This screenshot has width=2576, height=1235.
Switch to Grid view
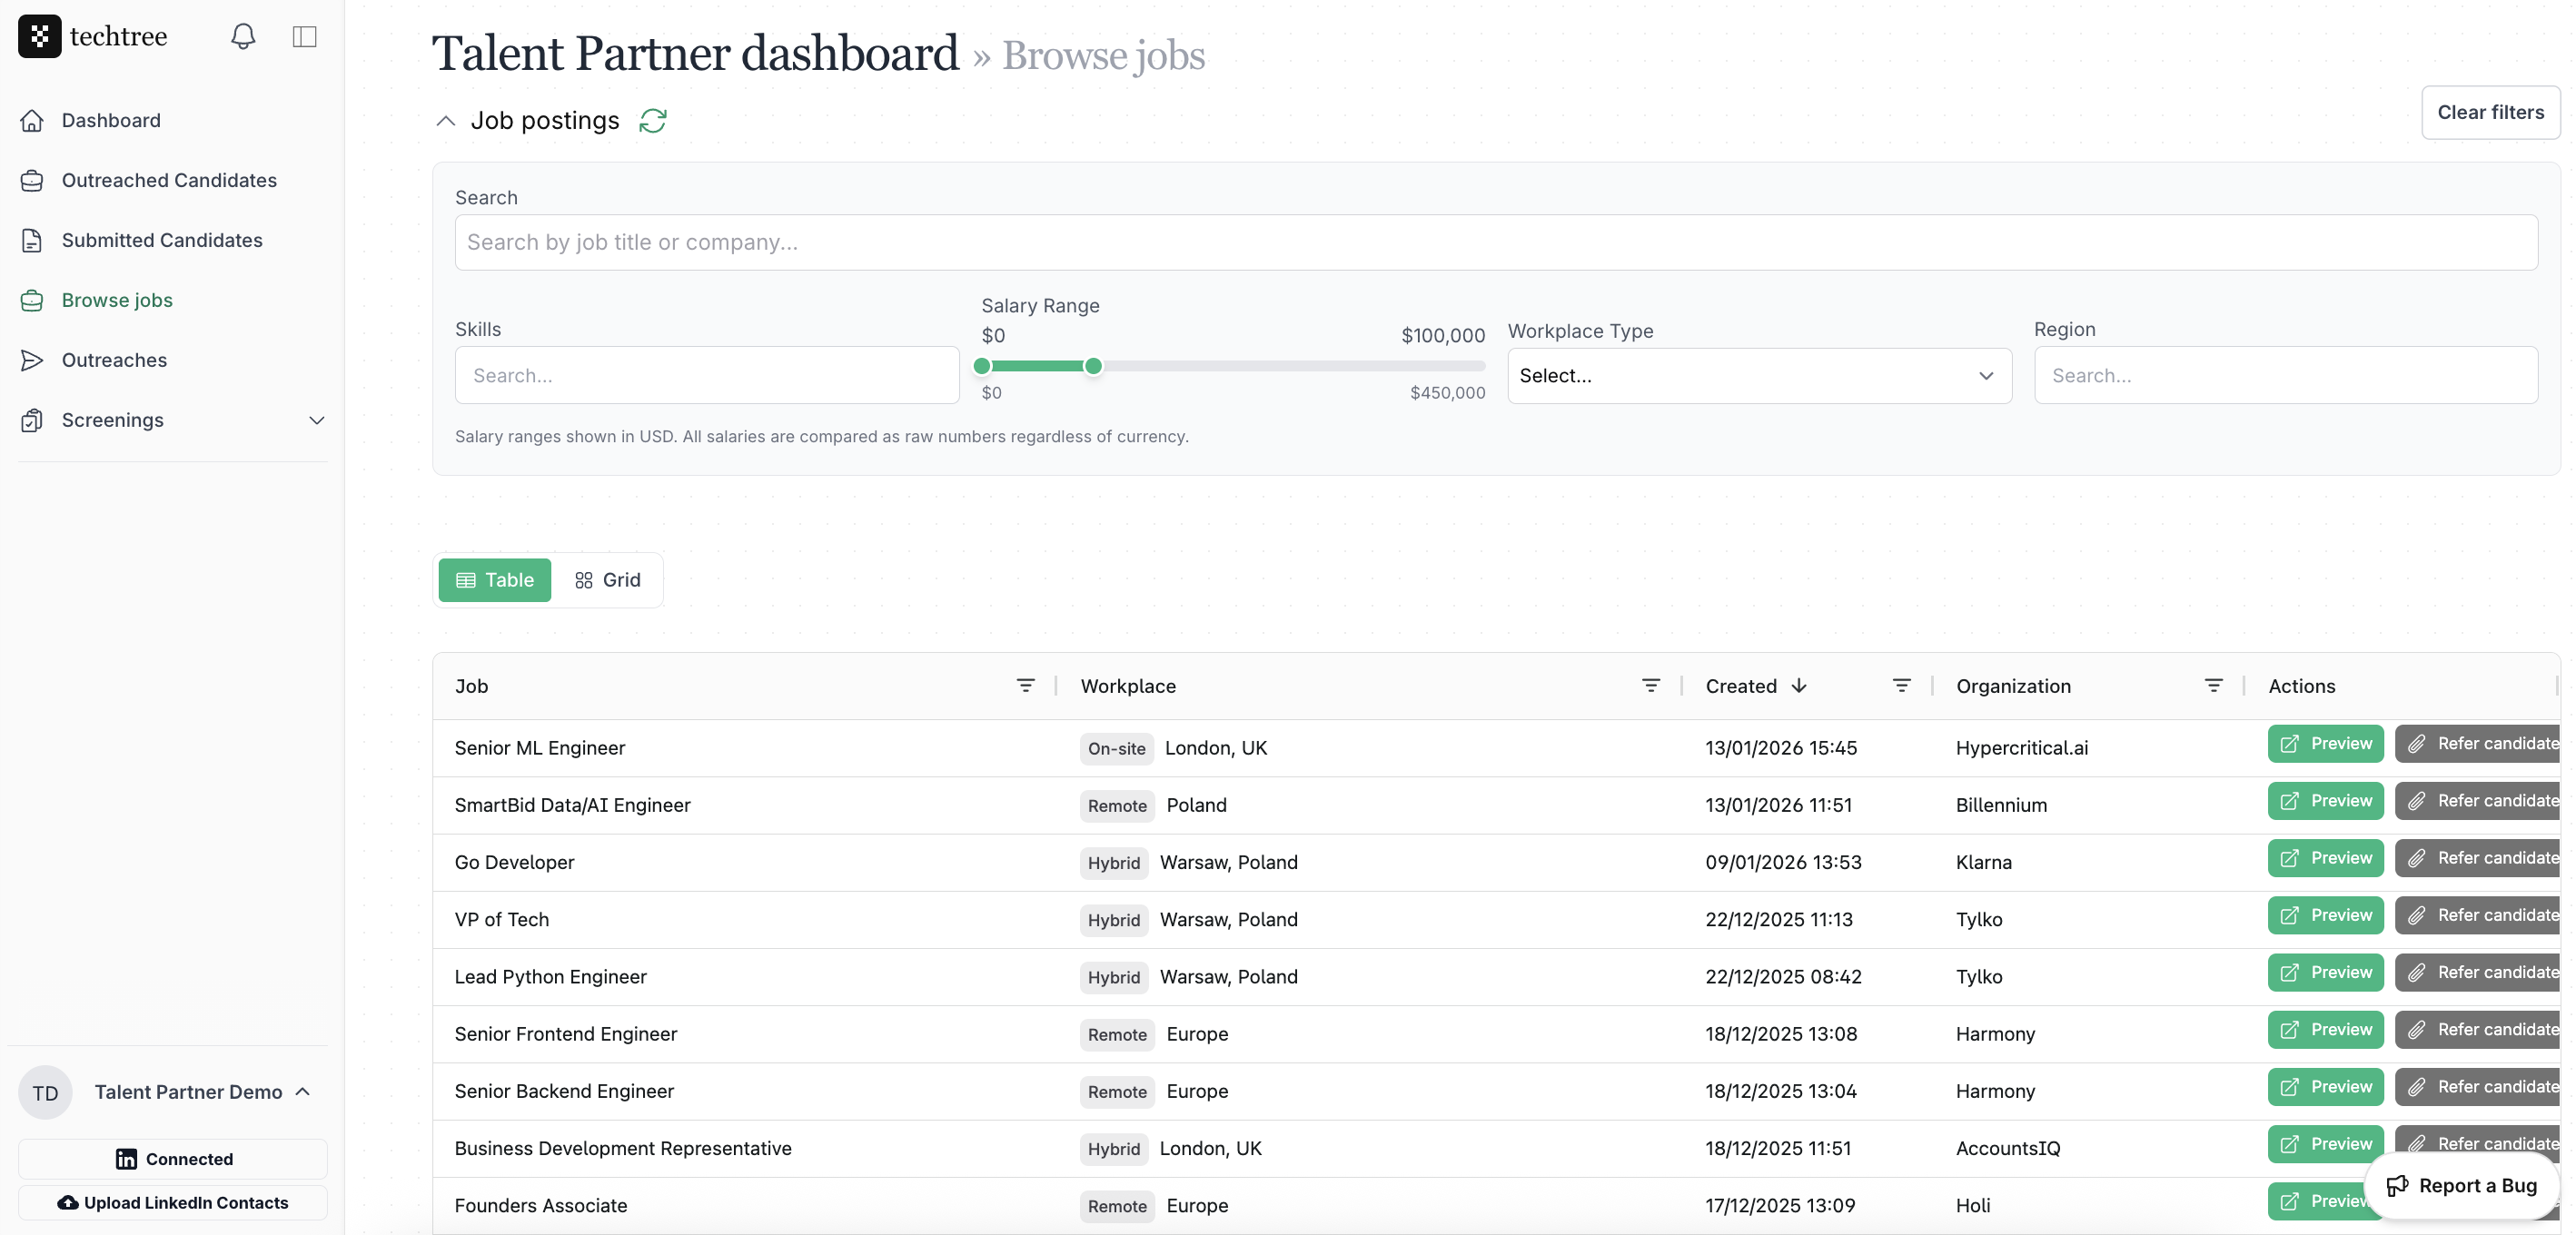[x=607, y=580]
